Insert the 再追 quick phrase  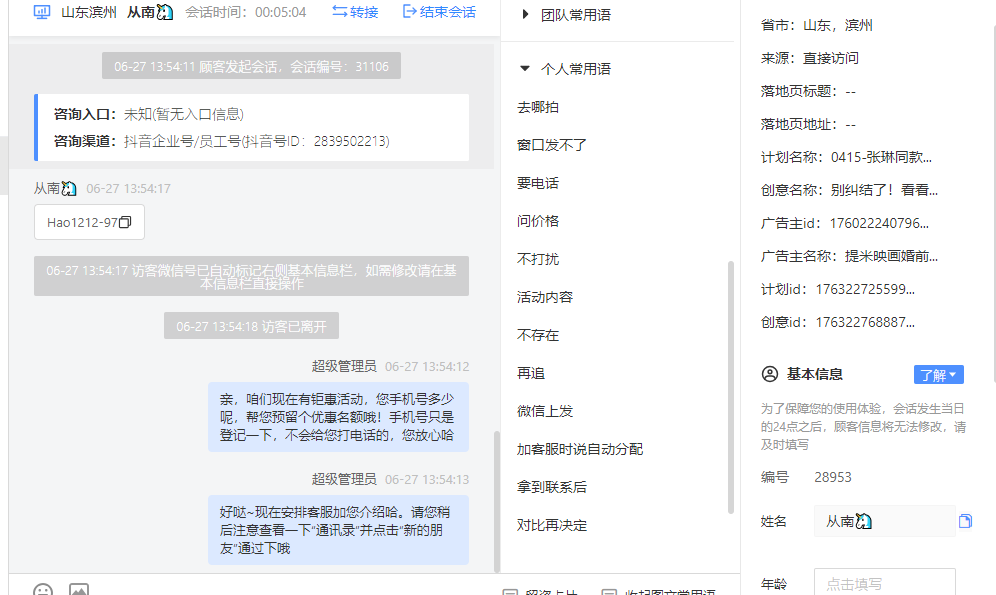click(531, 373)
